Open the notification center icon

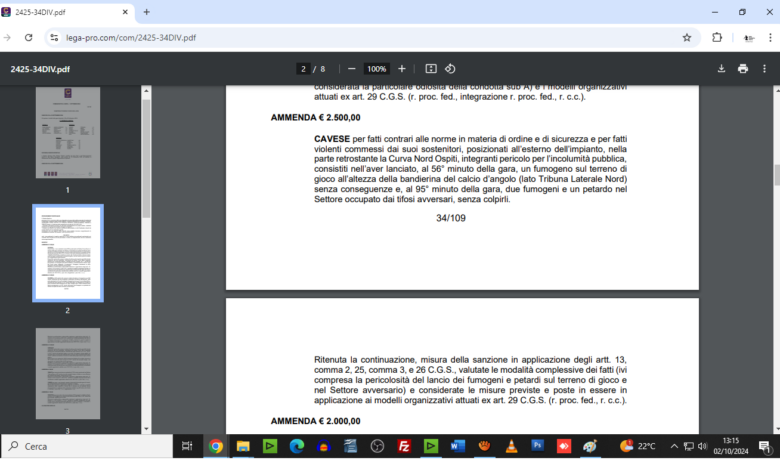pos(765,447)
